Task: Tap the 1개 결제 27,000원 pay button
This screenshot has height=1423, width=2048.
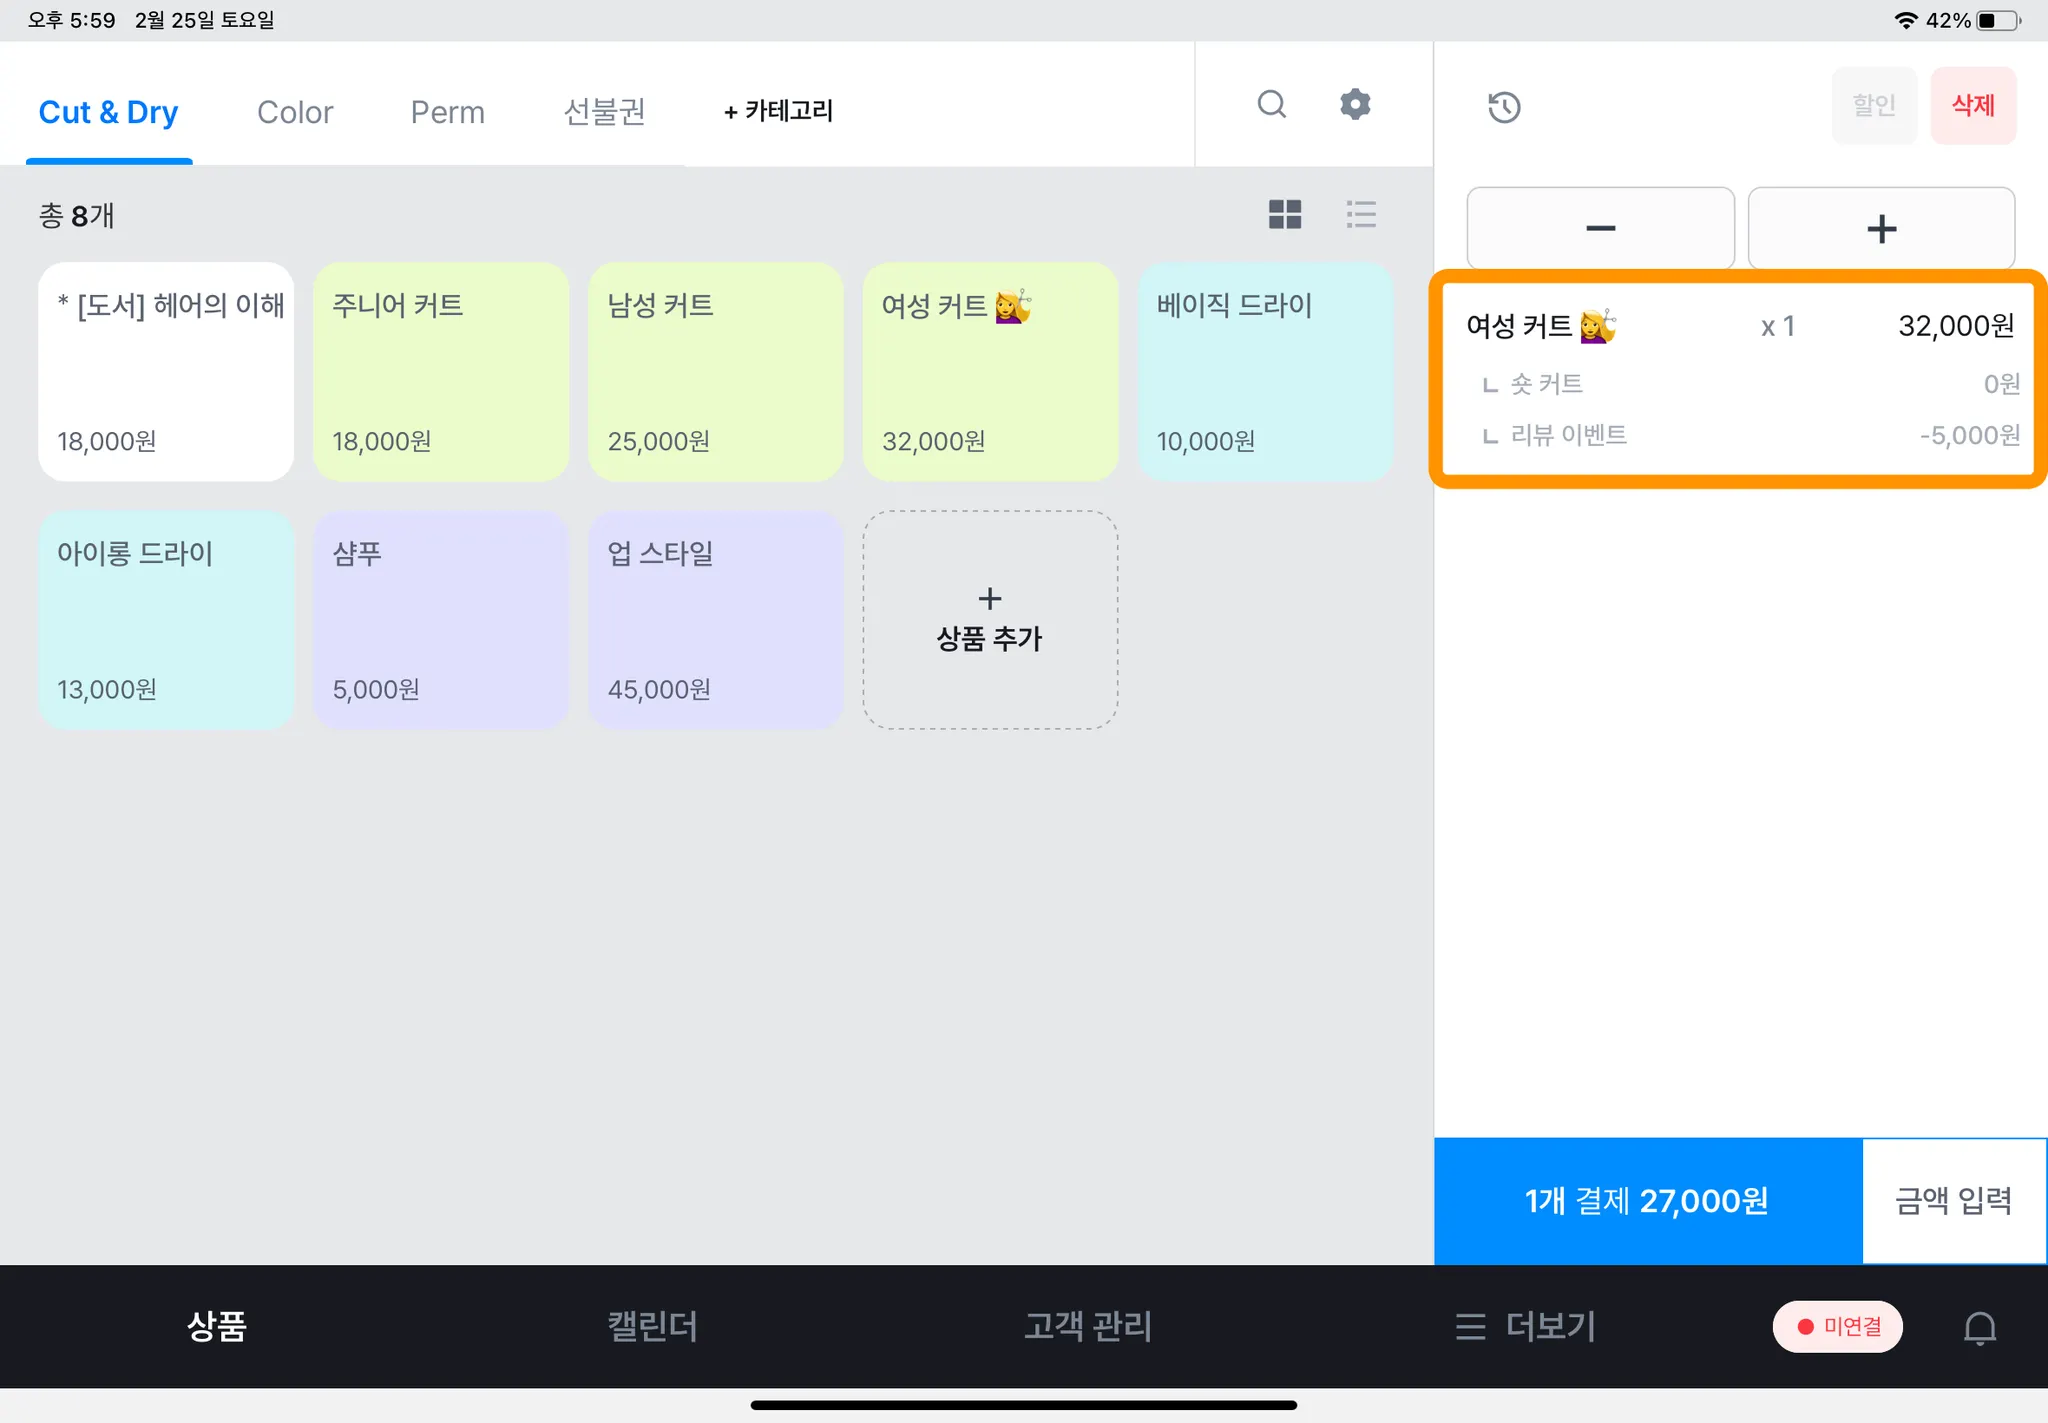Action: (x=1647, y=1201)
